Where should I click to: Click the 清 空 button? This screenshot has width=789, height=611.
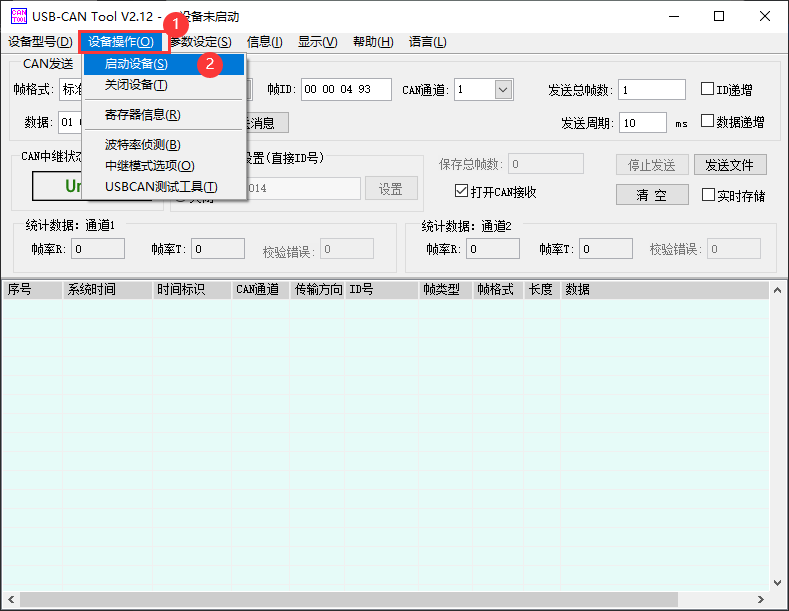[652, 195]
